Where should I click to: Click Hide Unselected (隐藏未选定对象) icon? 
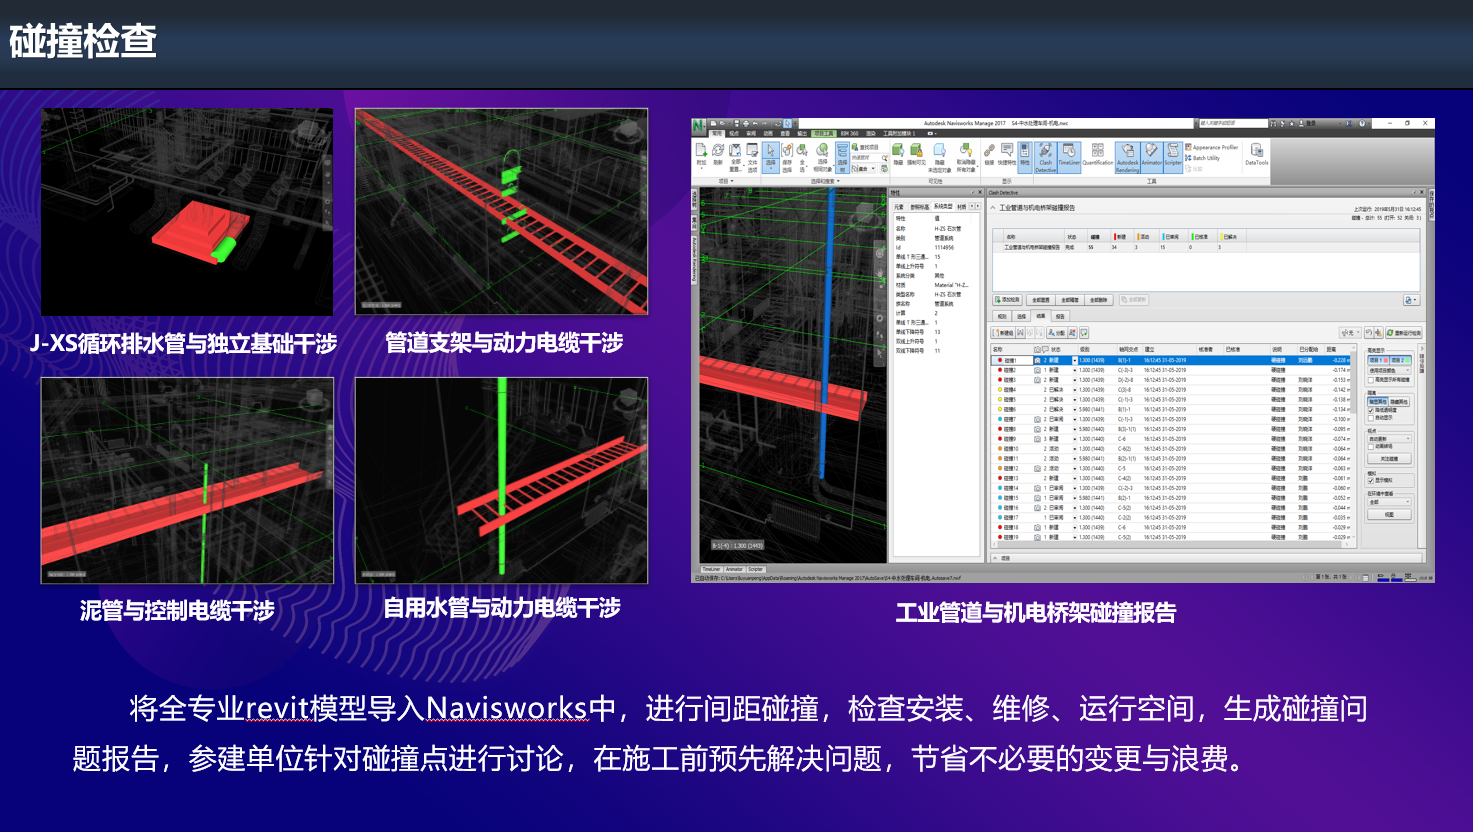coord(939,157)
